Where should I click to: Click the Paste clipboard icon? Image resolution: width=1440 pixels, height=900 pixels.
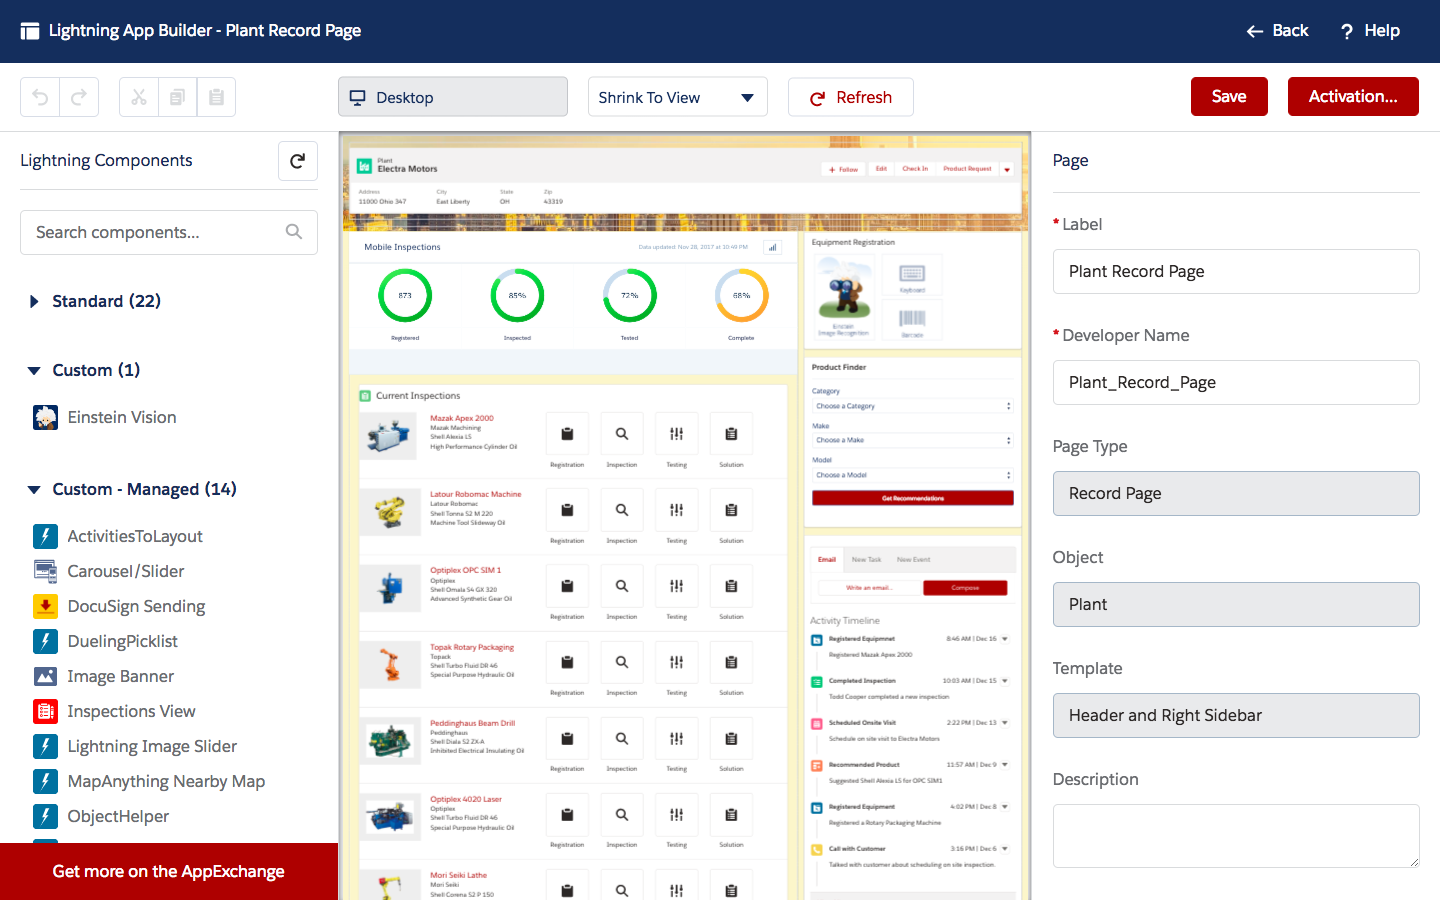click(x=216, y=97)
